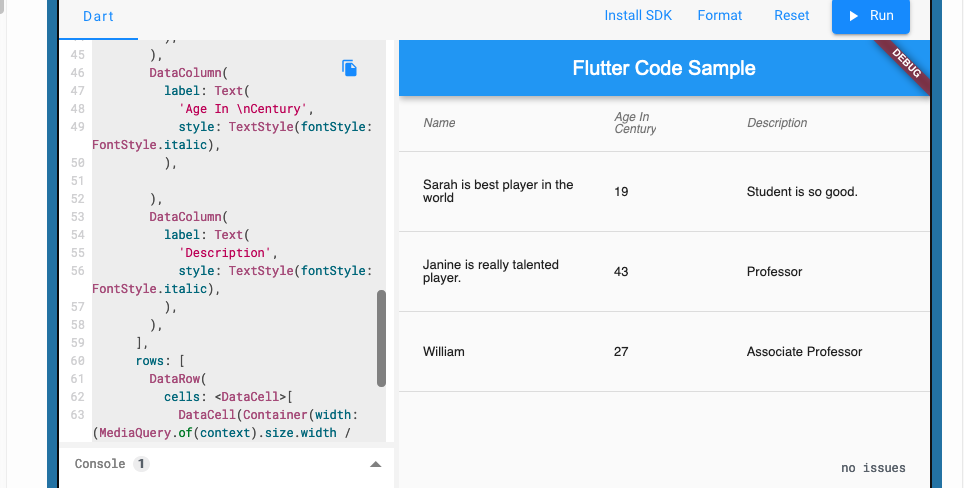Select the Janine table row
964x488 pixels.
[x=664, y=272]
